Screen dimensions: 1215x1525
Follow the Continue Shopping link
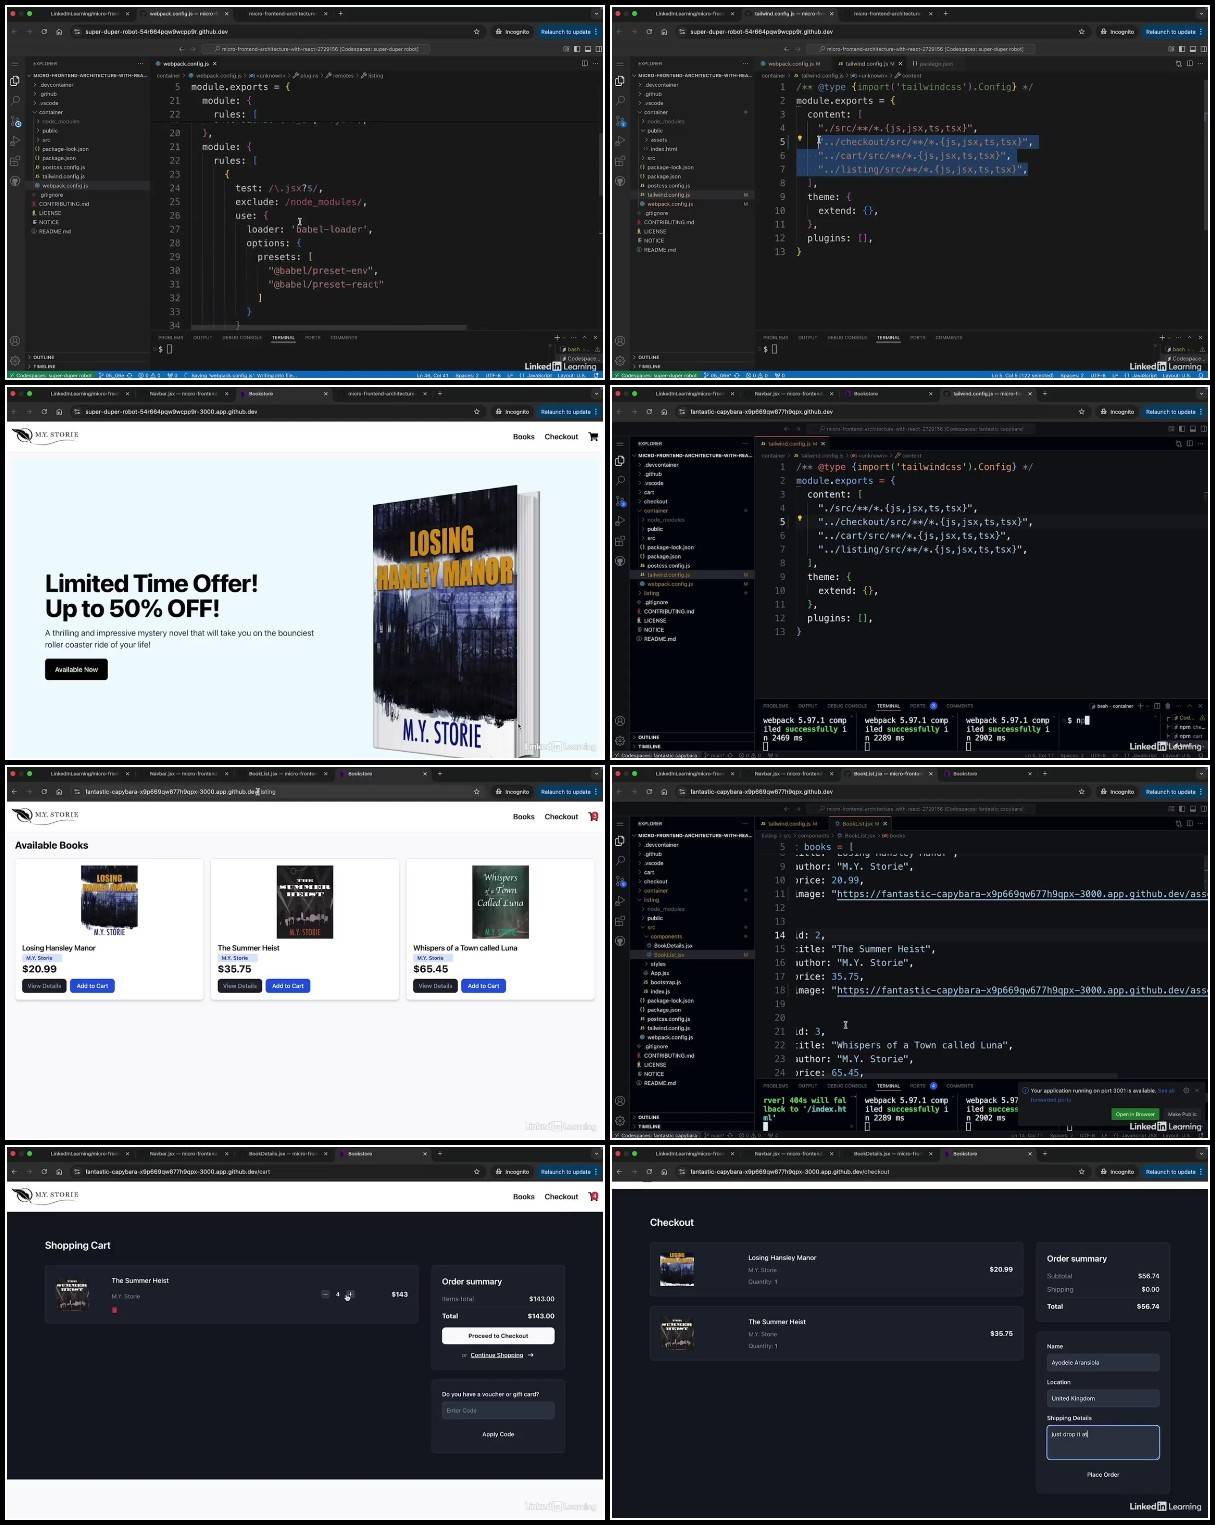point(497,1355)
